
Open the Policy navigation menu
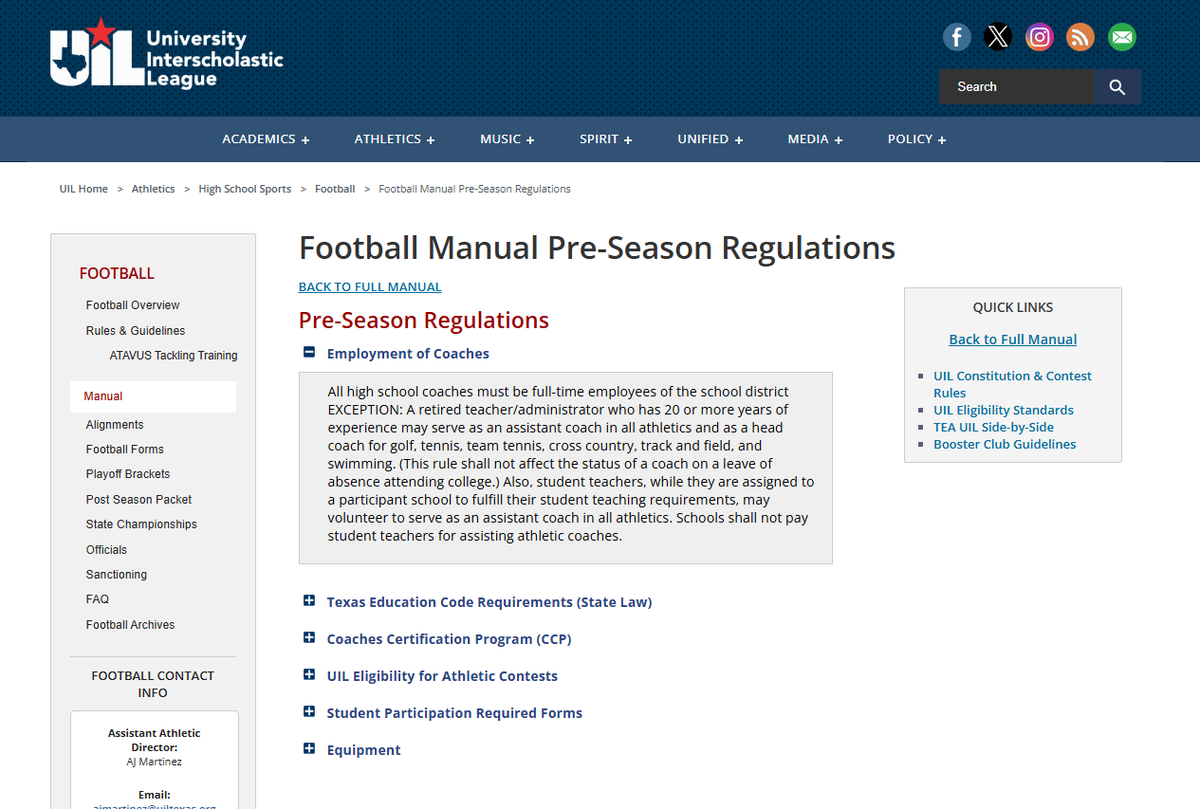(x=917, y=139)
